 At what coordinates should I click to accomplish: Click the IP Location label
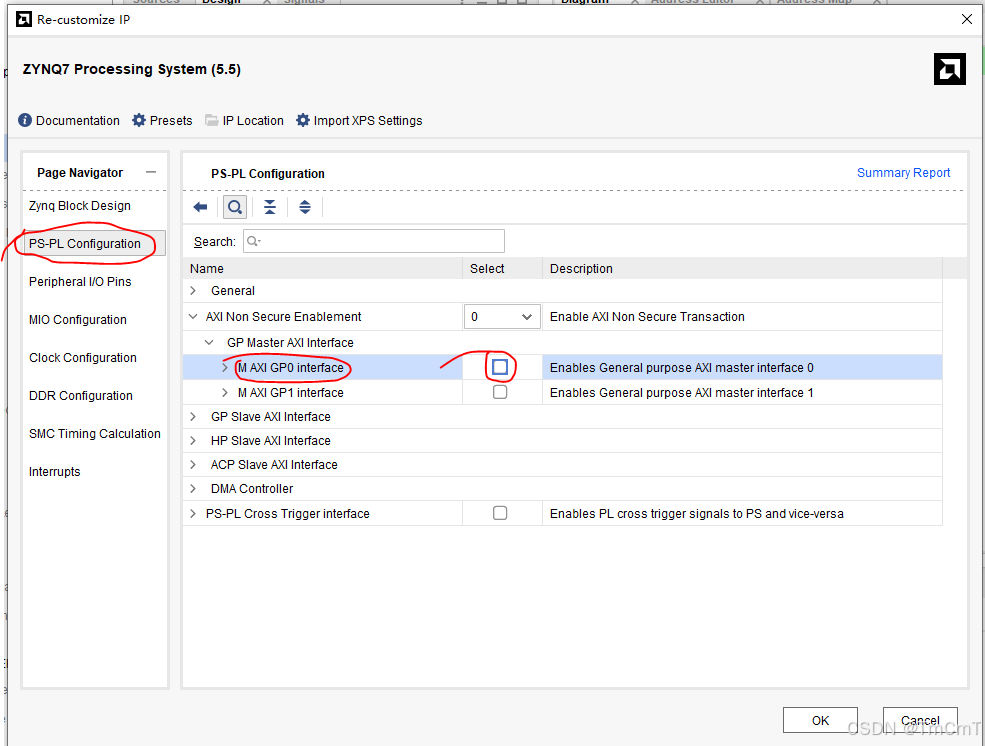[253, 121]
